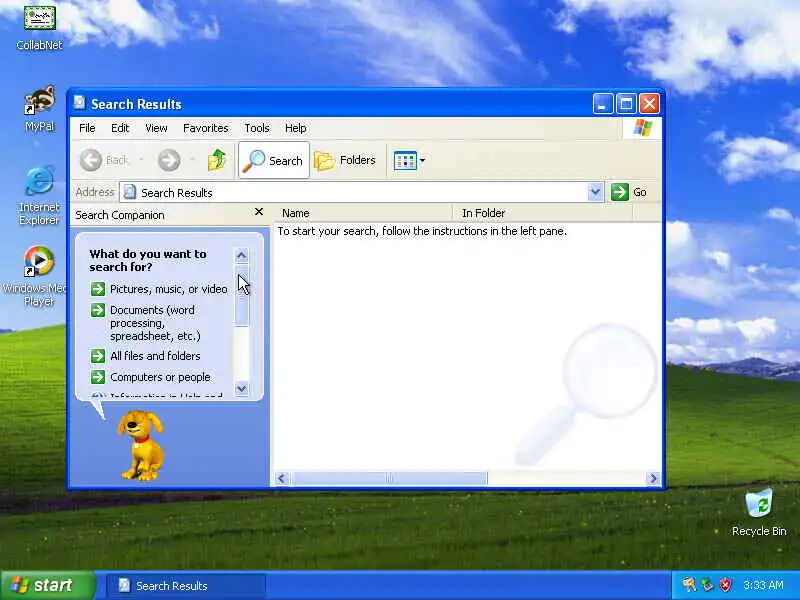The width and height of the screenshot is (800, 600).
Task: Select the MyPal desktop shortcut
Action: 39,109
